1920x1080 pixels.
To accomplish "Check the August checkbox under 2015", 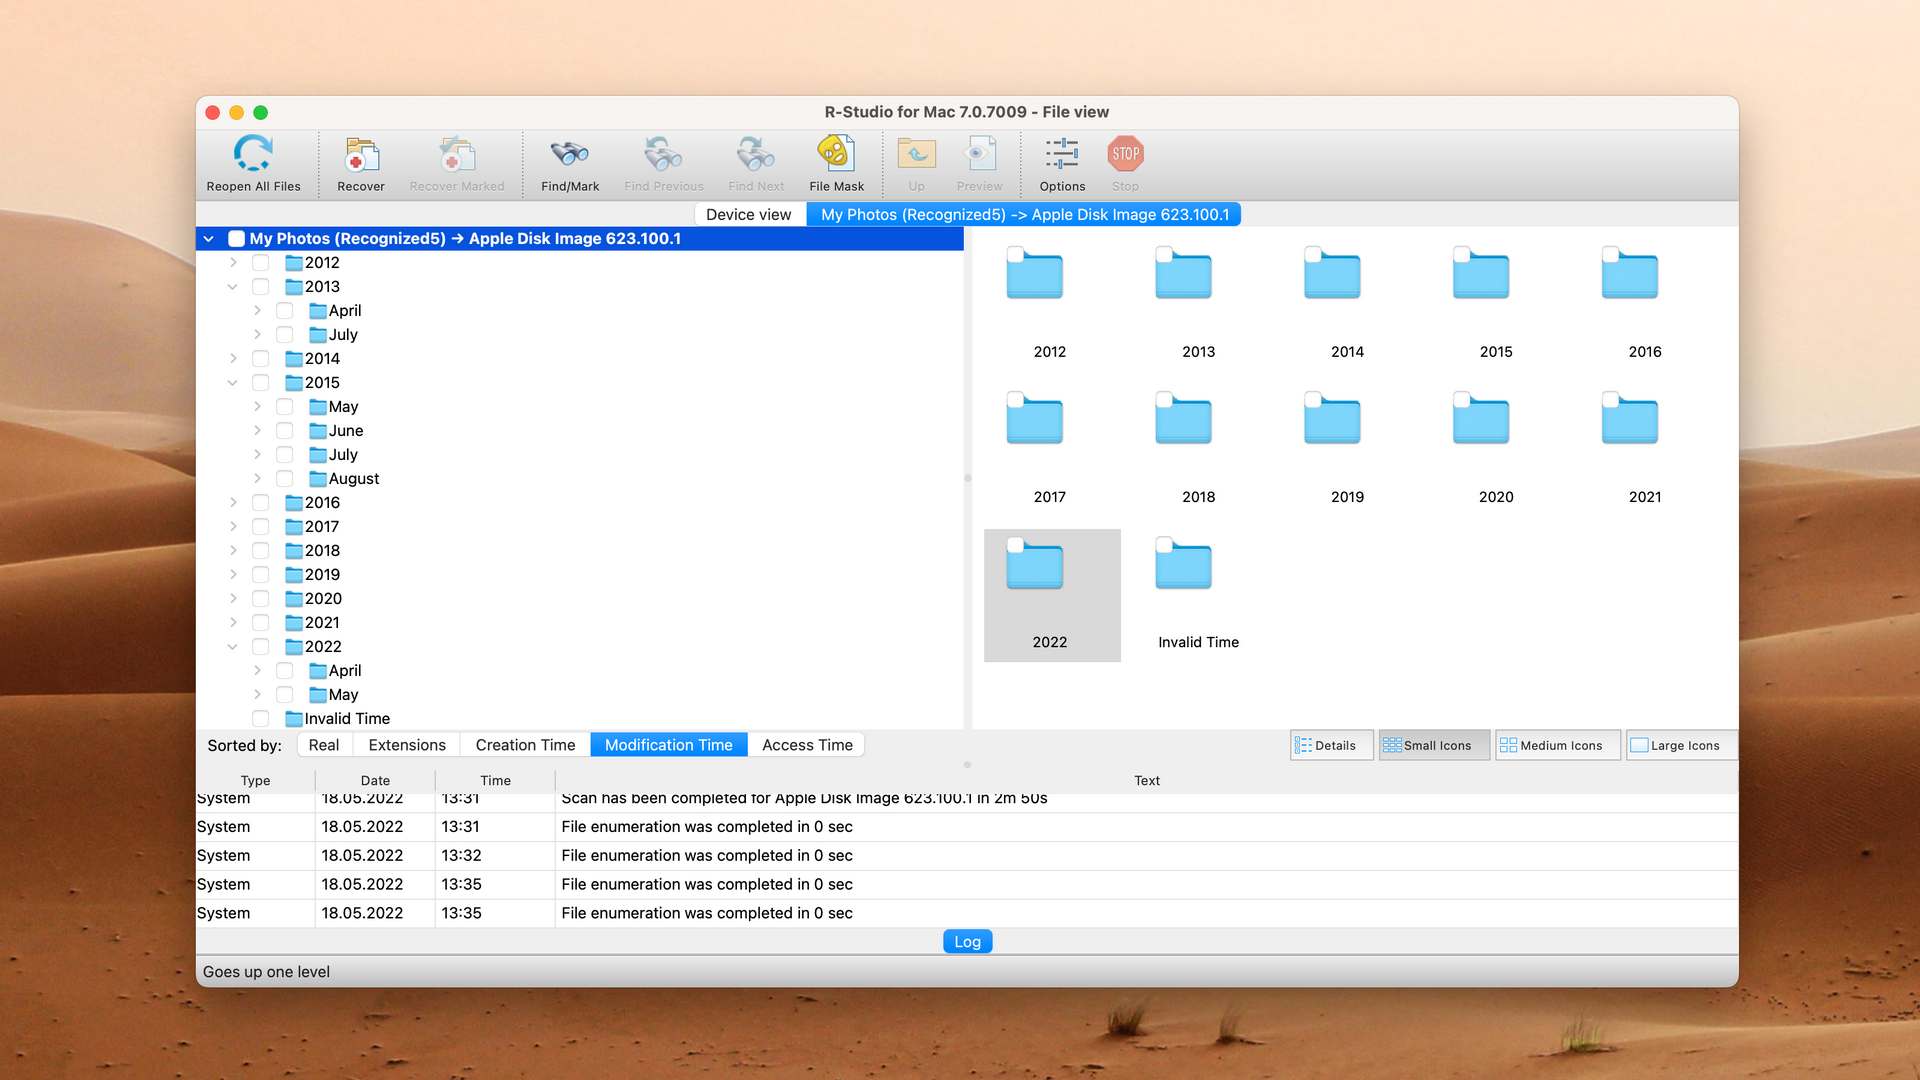I will [284, 478].
